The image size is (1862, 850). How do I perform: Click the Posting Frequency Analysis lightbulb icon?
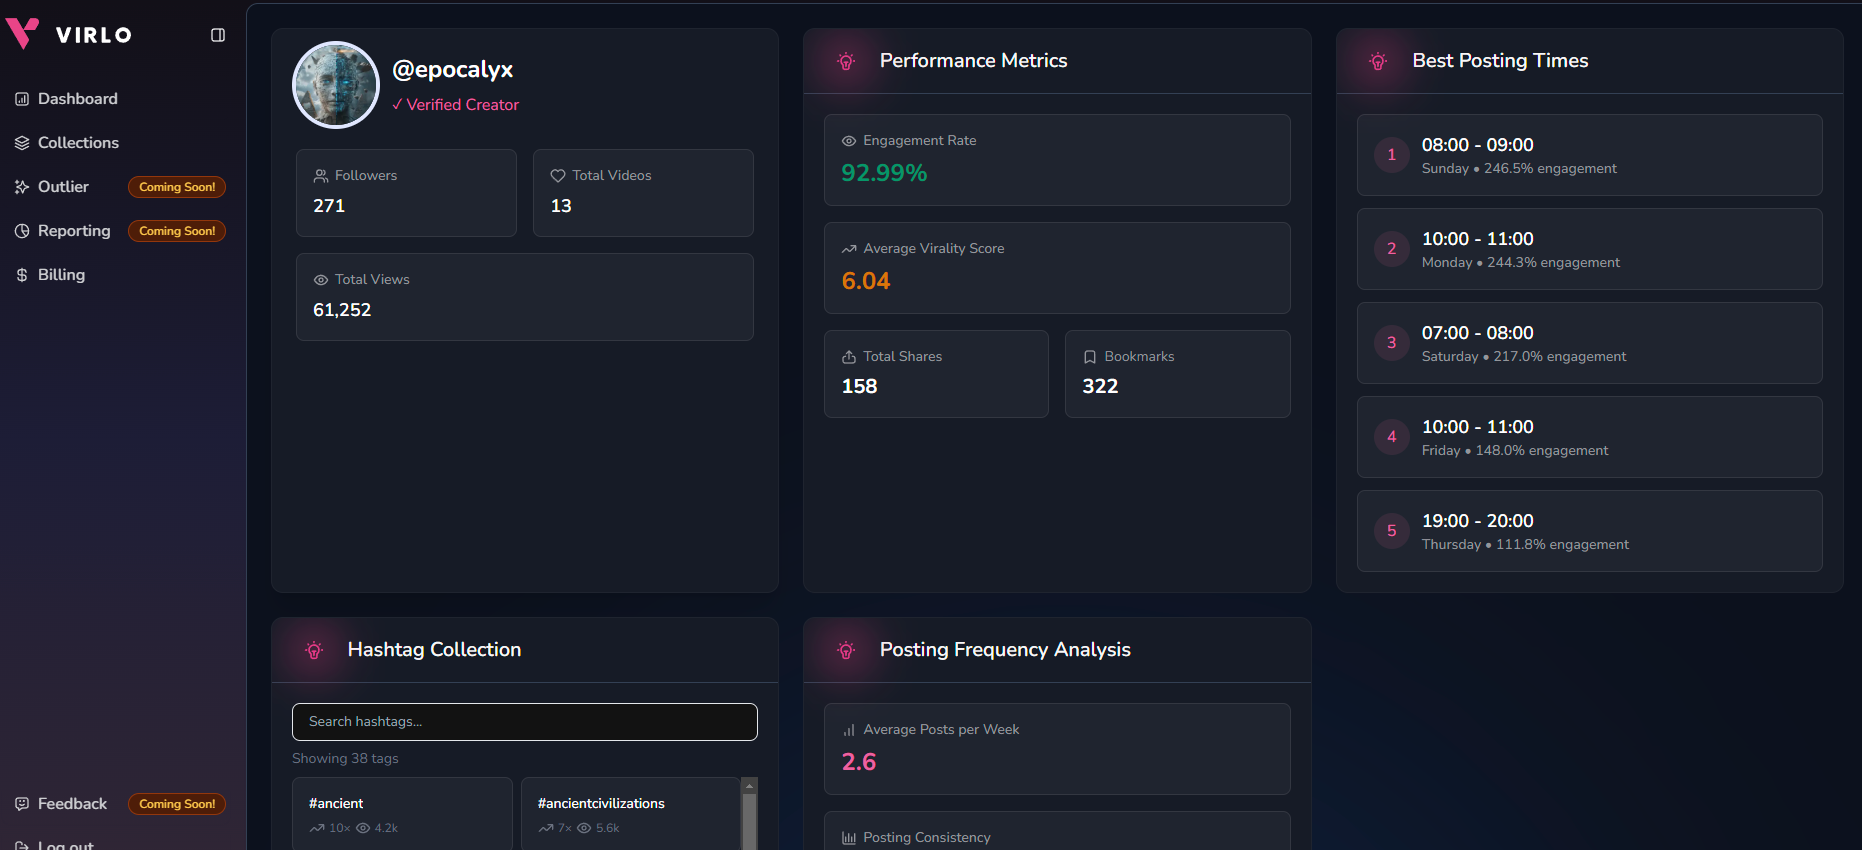(846, 650)
